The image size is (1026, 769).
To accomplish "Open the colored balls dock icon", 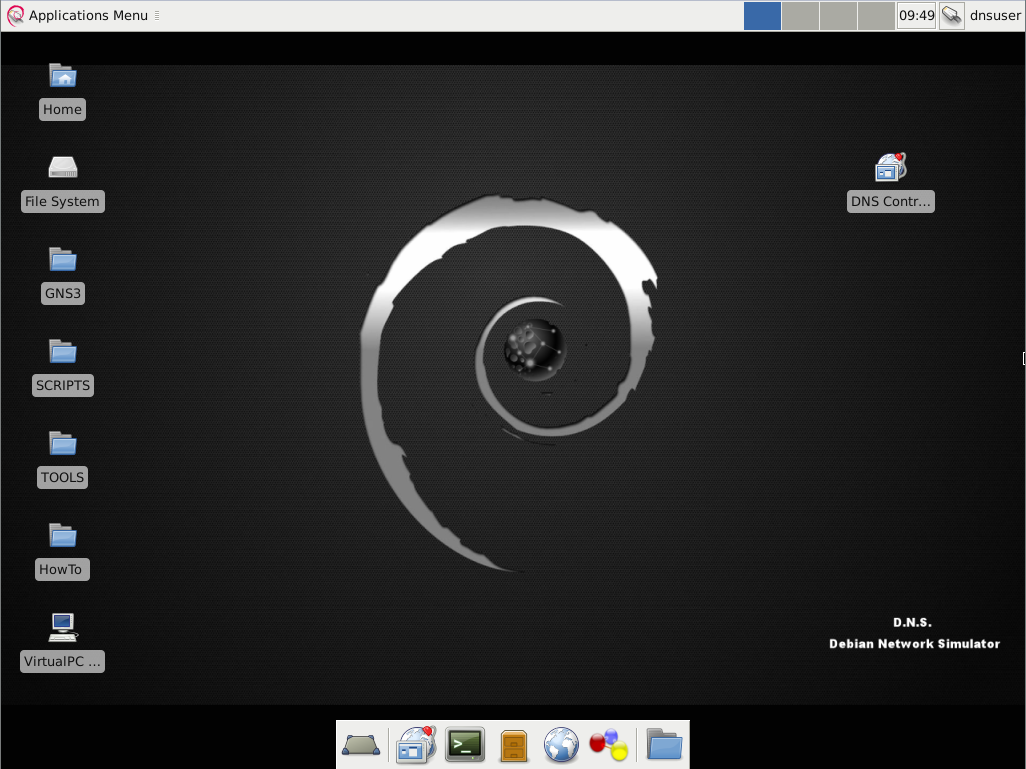I will [609, 745].
